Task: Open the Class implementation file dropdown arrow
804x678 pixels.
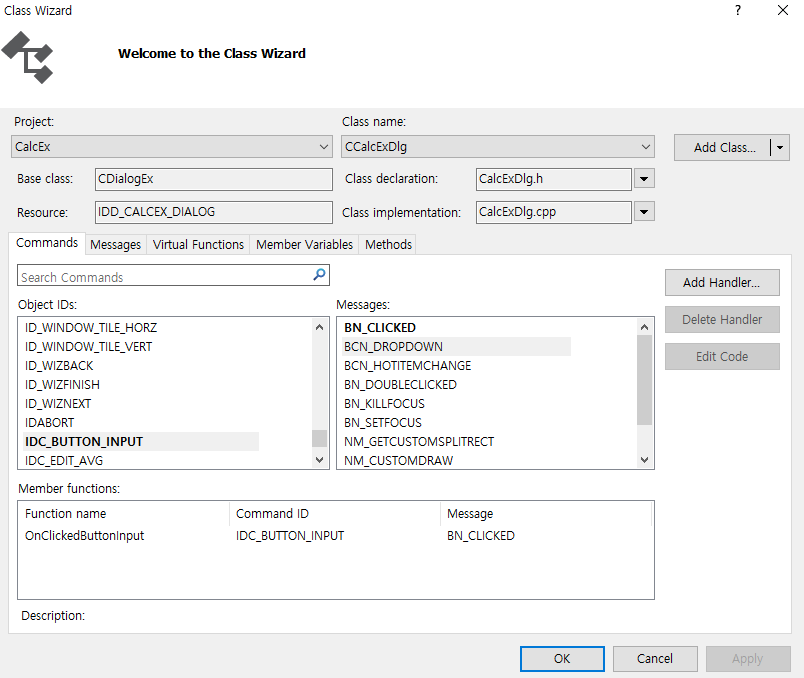Action: pos(644,211)
